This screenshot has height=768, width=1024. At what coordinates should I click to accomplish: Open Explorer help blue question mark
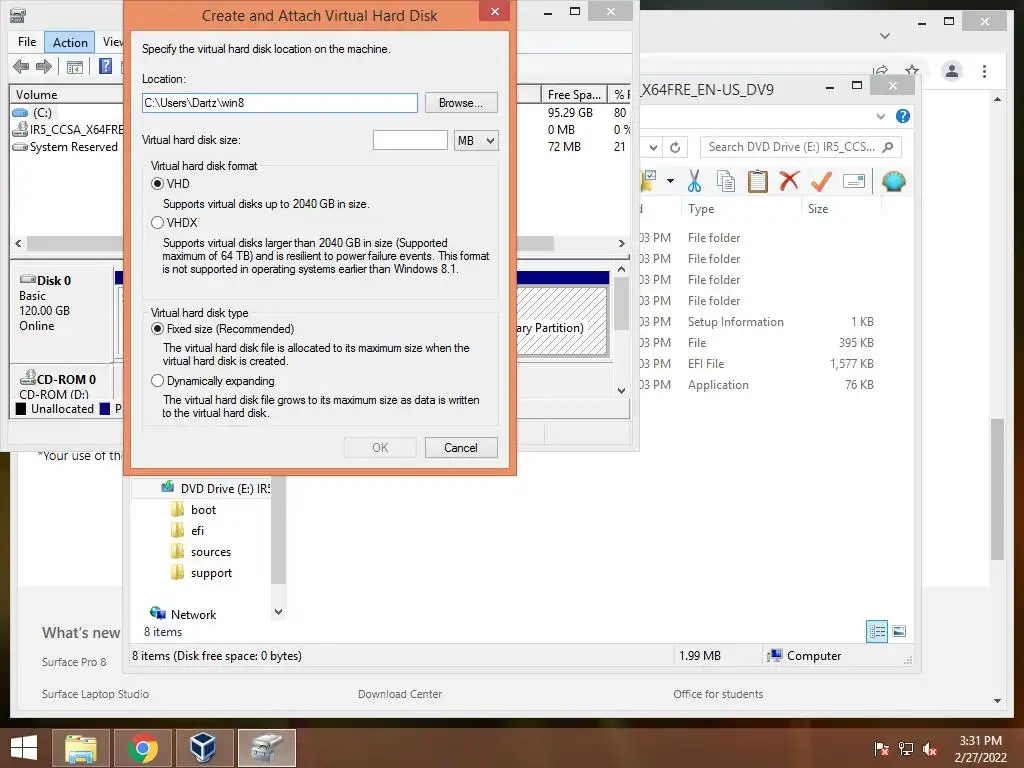[903, 116]
